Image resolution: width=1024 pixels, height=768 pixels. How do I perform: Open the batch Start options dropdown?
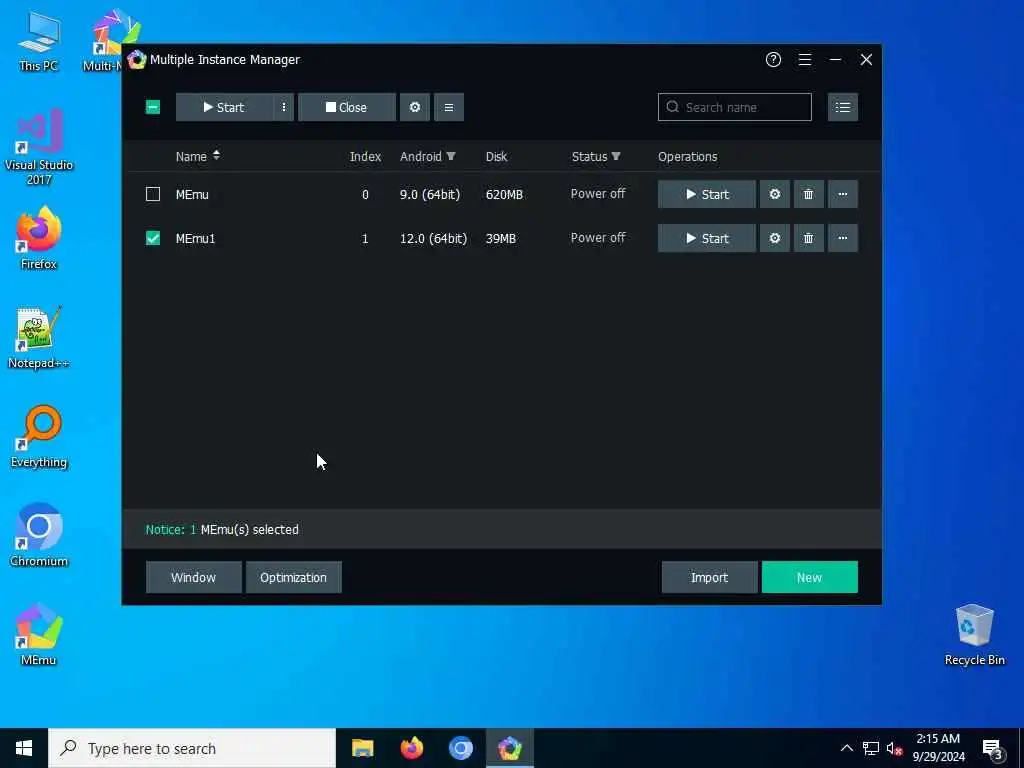283,107
